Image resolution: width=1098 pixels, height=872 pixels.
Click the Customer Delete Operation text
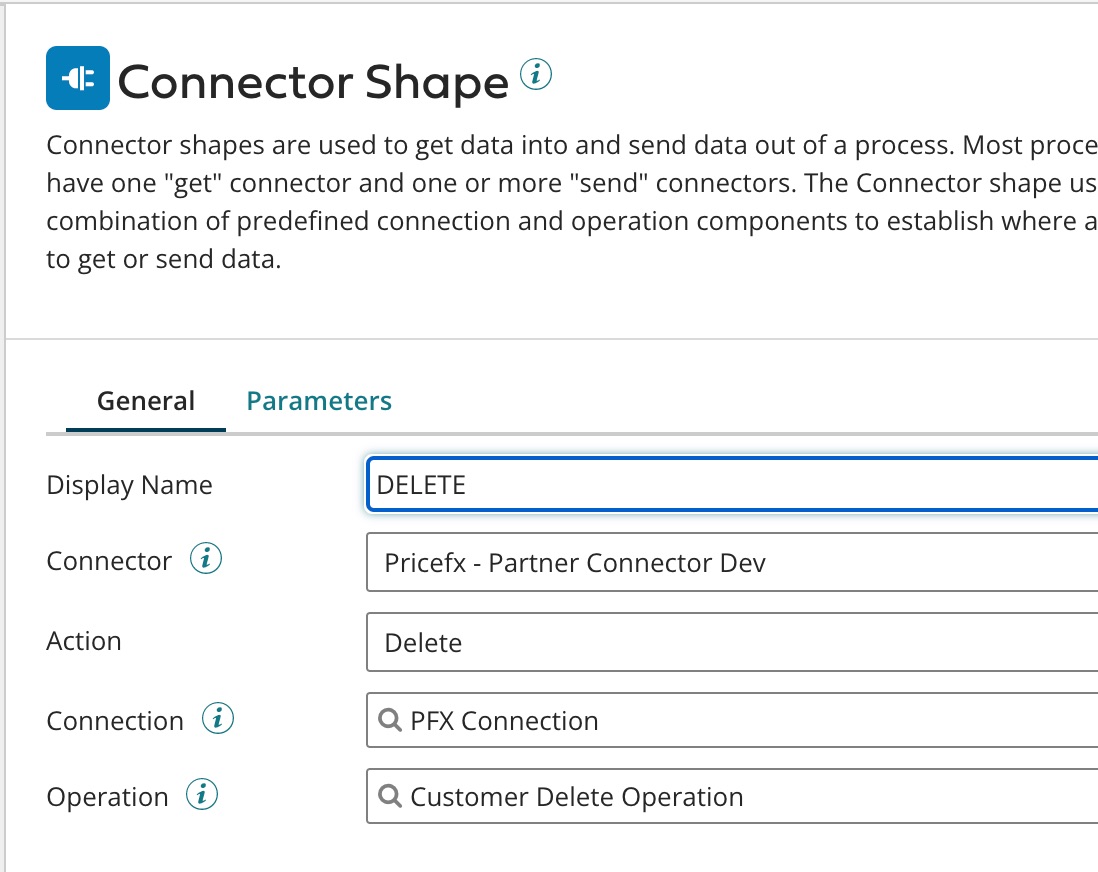pos(577,797)
